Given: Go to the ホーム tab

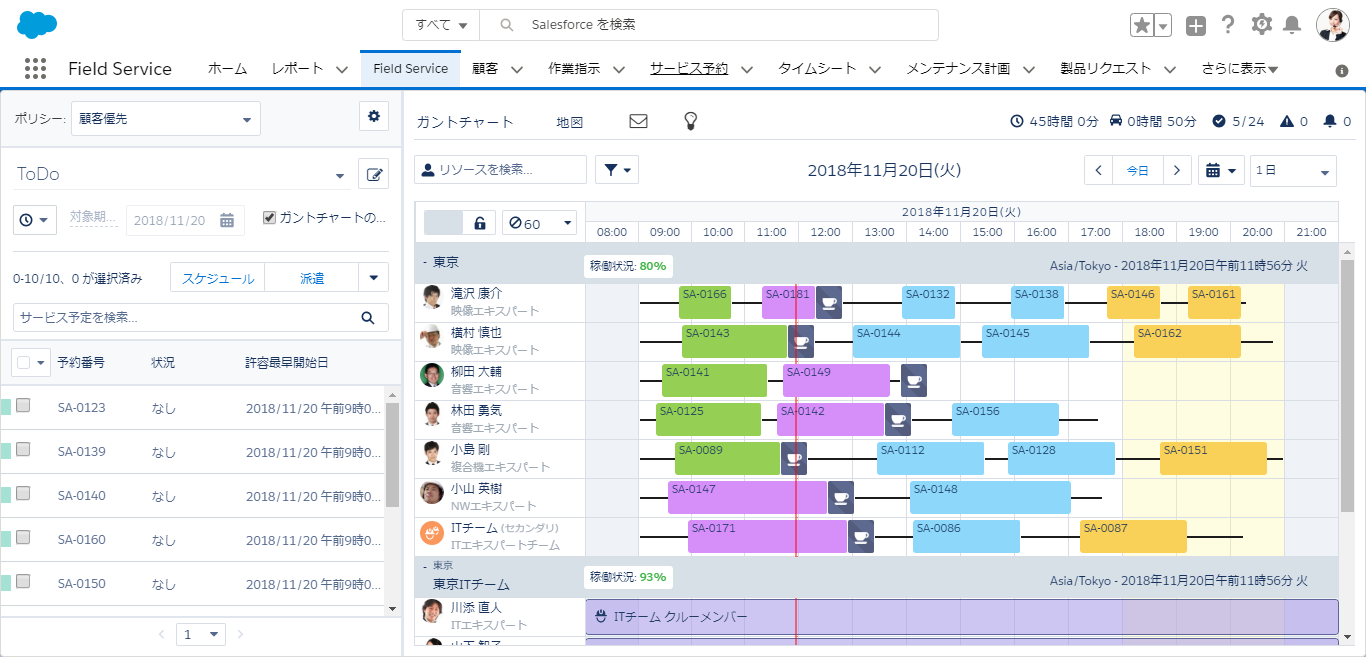Looking at the screenshot, I should pyautogui.click(x=227, y=69).
